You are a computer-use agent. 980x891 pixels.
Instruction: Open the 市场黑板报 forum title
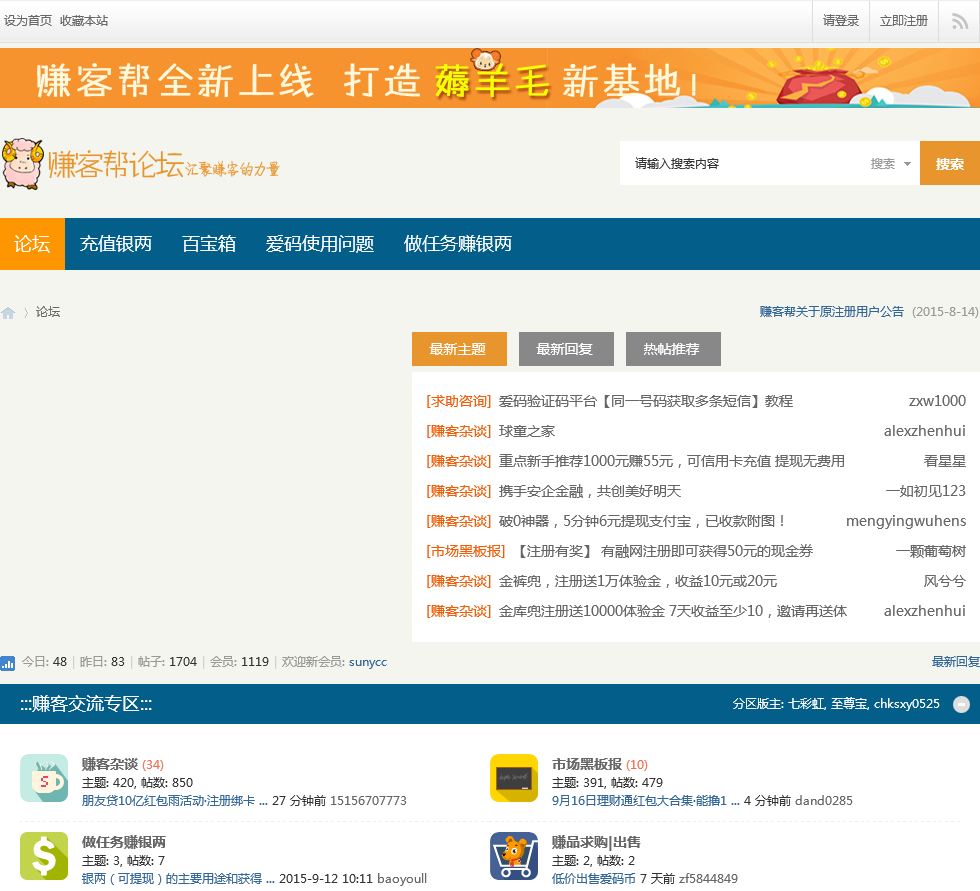coord(586,764)
